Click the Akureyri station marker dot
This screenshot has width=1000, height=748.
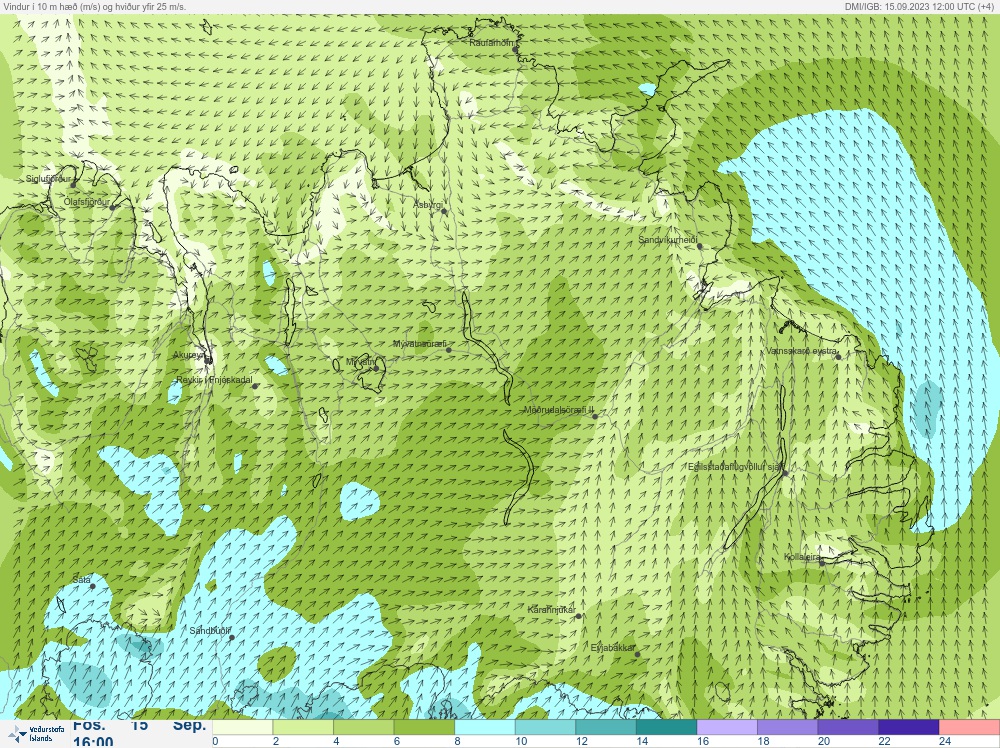coord(208,361)
